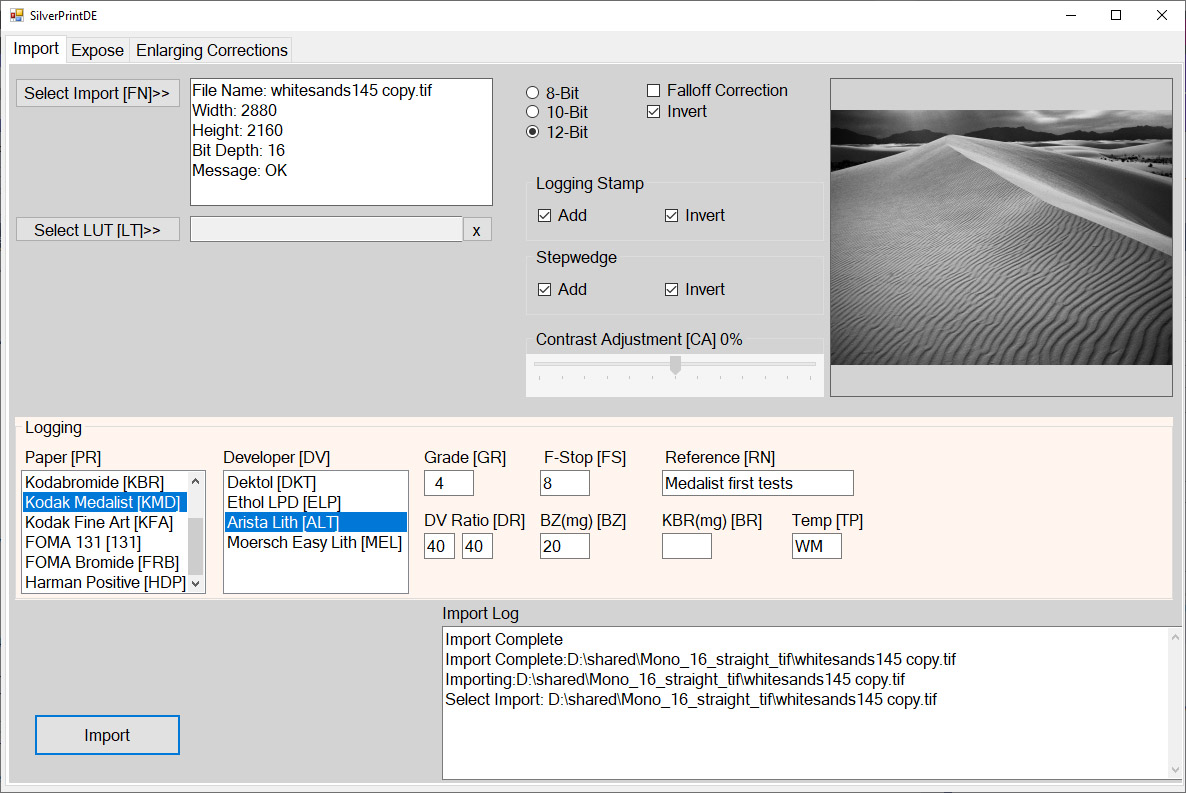Choose the 10-Bit radio option
The height and width of the screenshot is (793, 1186).
pyautogui.click(x=533, y=112)
